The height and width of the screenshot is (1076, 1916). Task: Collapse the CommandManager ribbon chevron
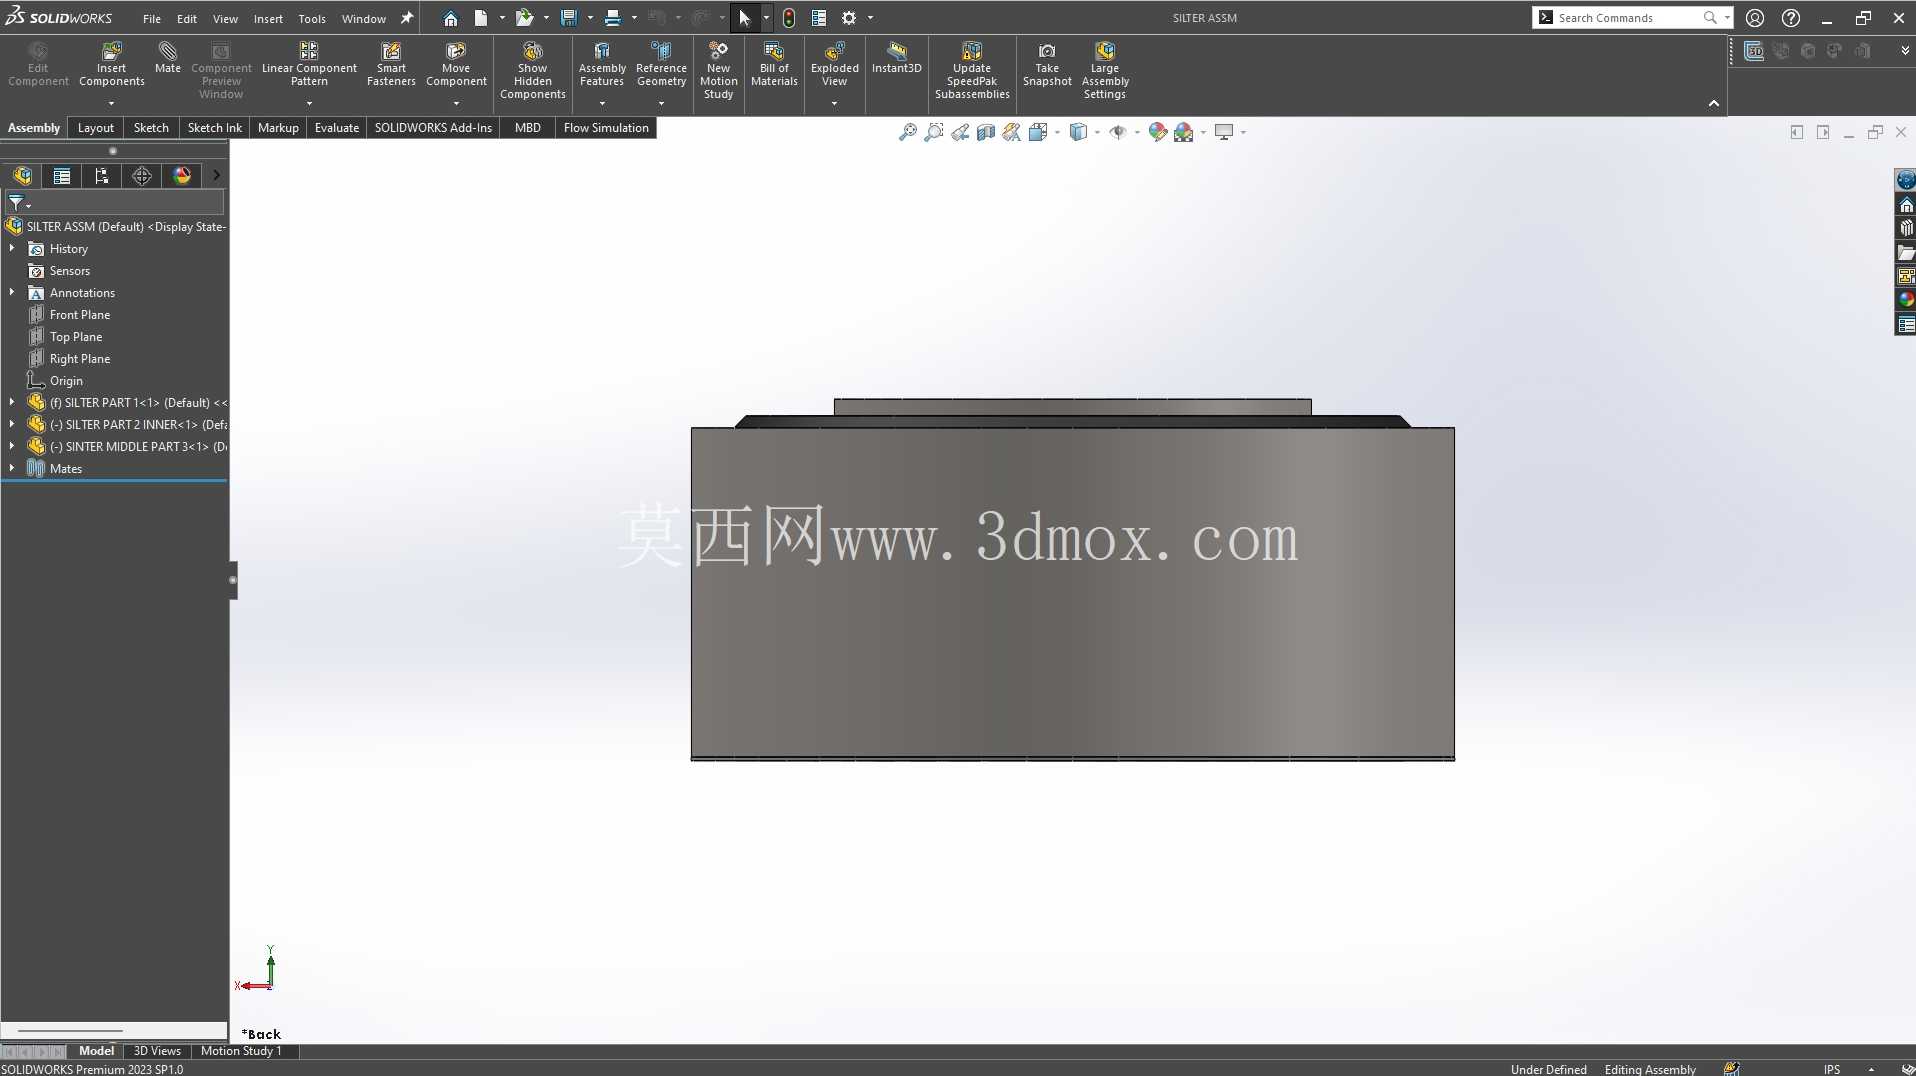tap(1713, 104)
